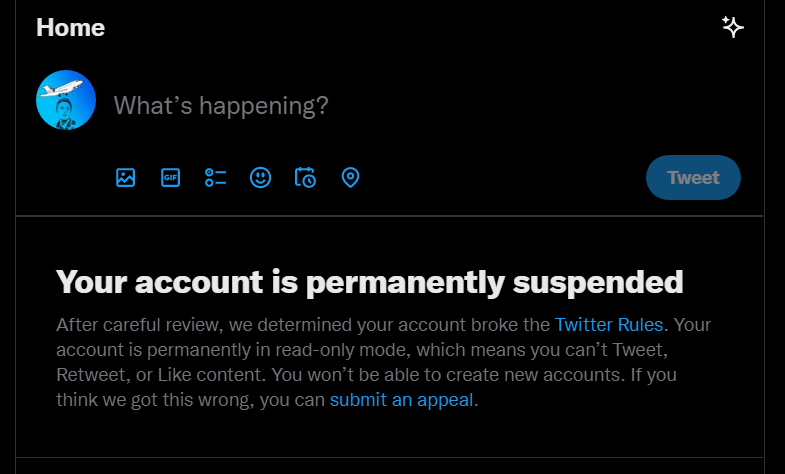Click the schedule tweet calendar icon
Screen dimensions: 785x474
click(305, 178)
